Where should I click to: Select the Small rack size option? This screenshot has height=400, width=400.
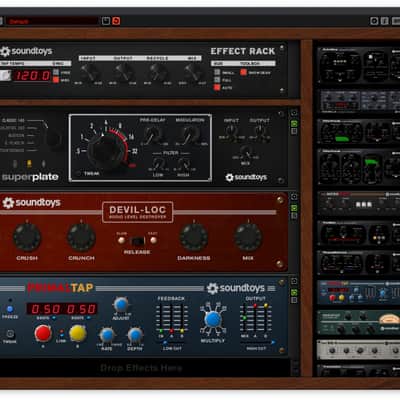pyautogui.click(x=217, y=72)
